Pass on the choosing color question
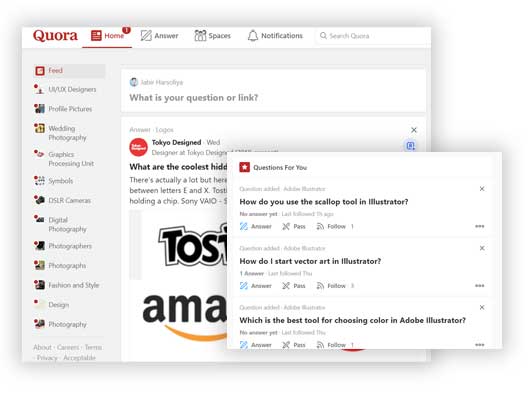Viewport: 528px width, 395px height. point(294,345)
